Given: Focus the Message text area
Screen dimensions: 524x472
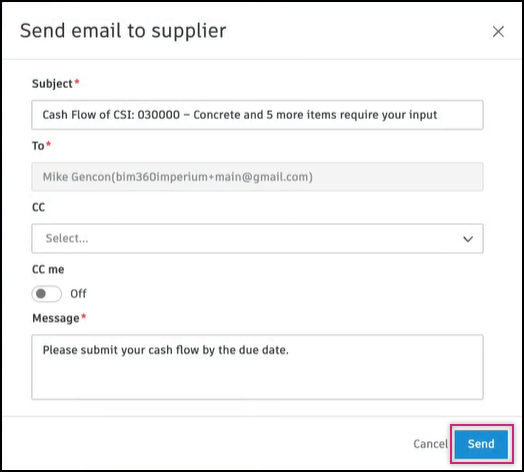Looking at the screenshot, I should pos(257,367).
